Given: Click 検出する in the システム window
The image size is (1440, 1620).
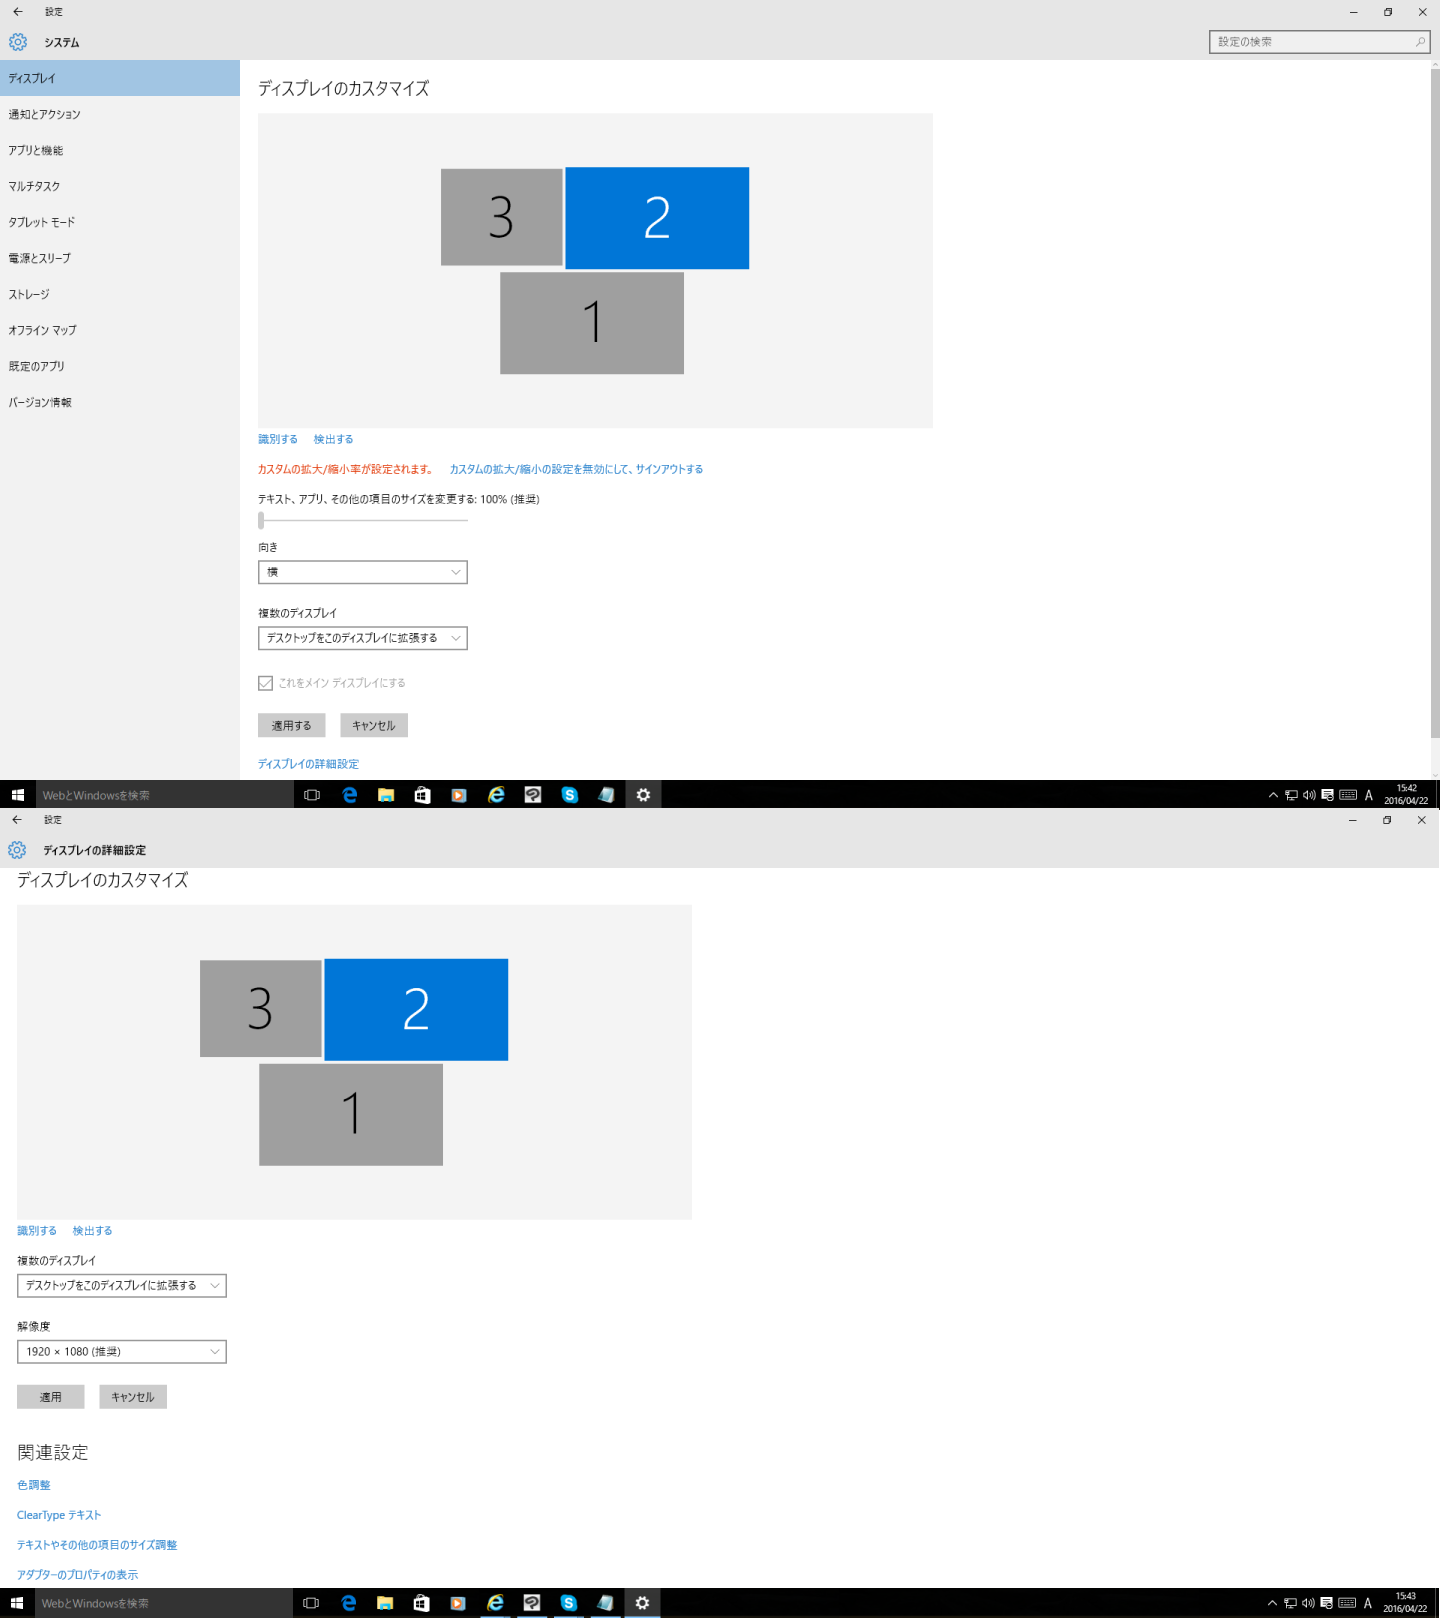Looking at the screenshot, I should tap(333, 439).
